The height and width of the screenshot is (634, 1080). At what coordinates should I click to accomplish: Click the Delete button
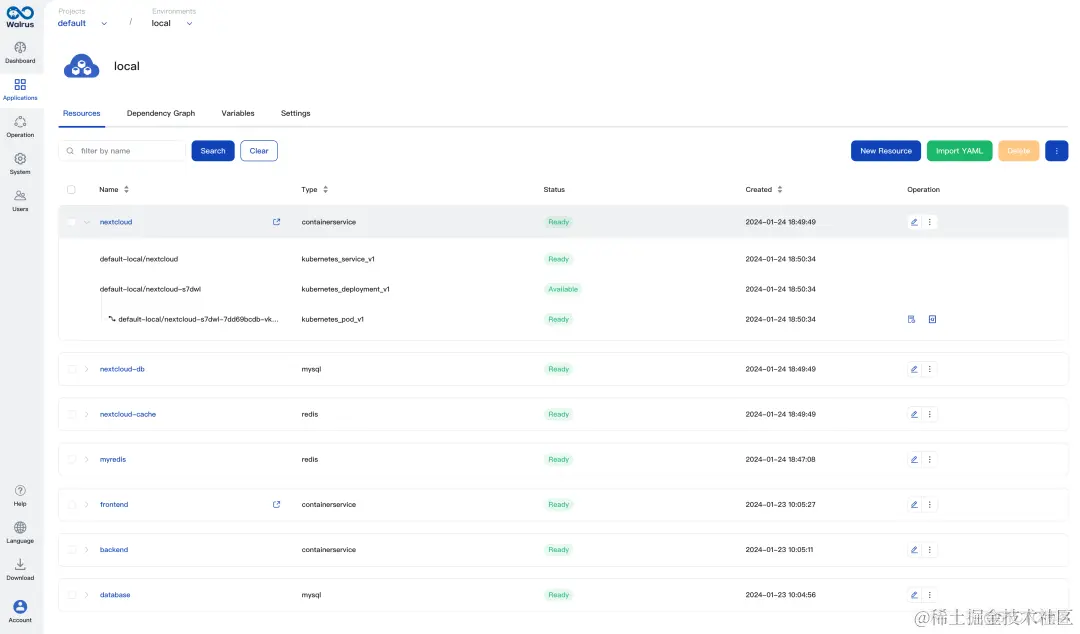click(x=1019, y=151)
